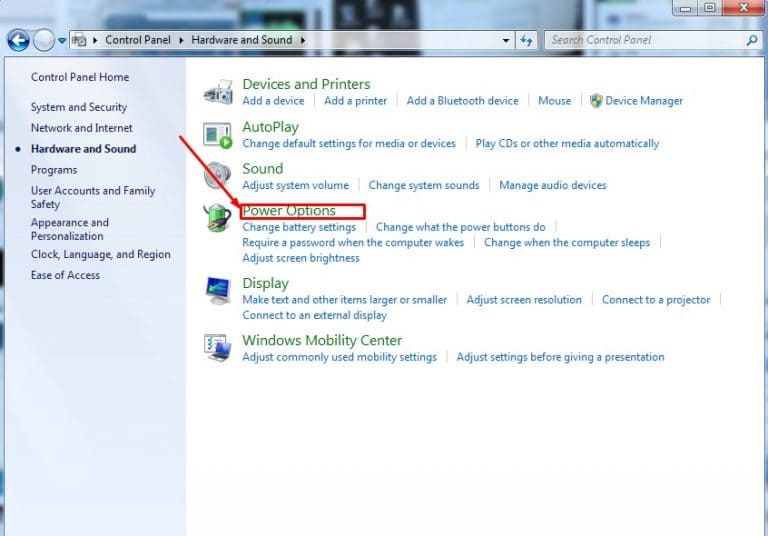Viewport: 768px width, 536px height.
Task: Click Adjust system volume link
Action: [295, 185]
